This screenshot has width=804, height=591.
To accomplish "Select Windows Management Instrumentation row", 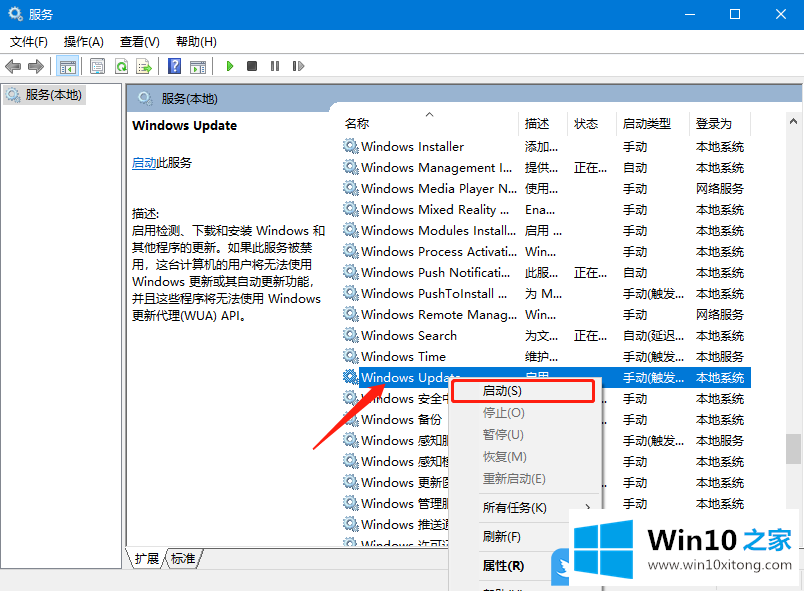I will pyautogui.click(x=546, y=168).
